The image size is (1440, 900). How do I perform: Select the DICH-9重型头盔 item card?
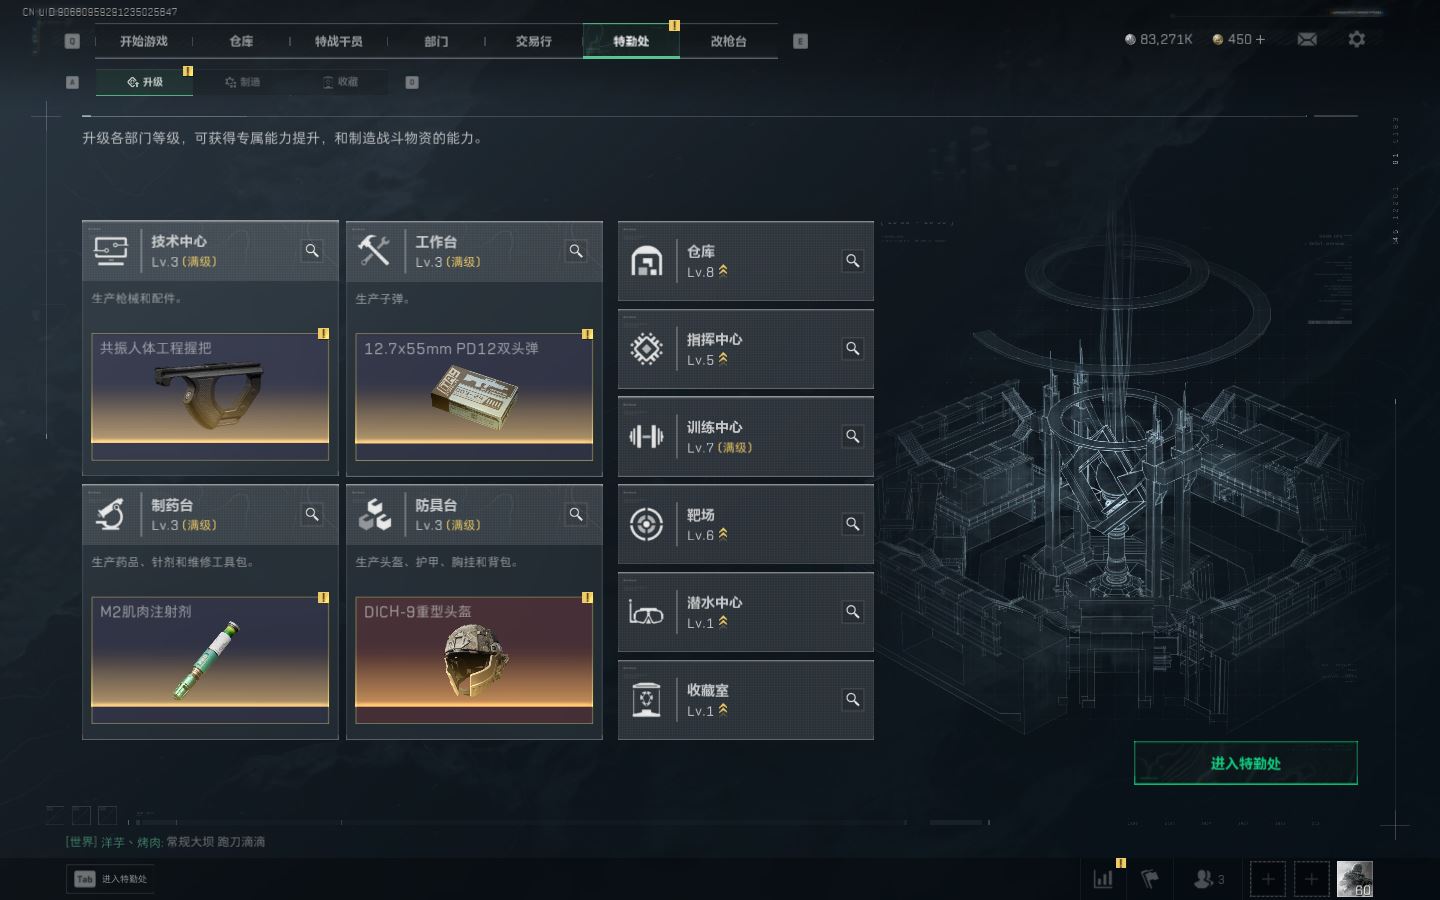coord(474,660)
